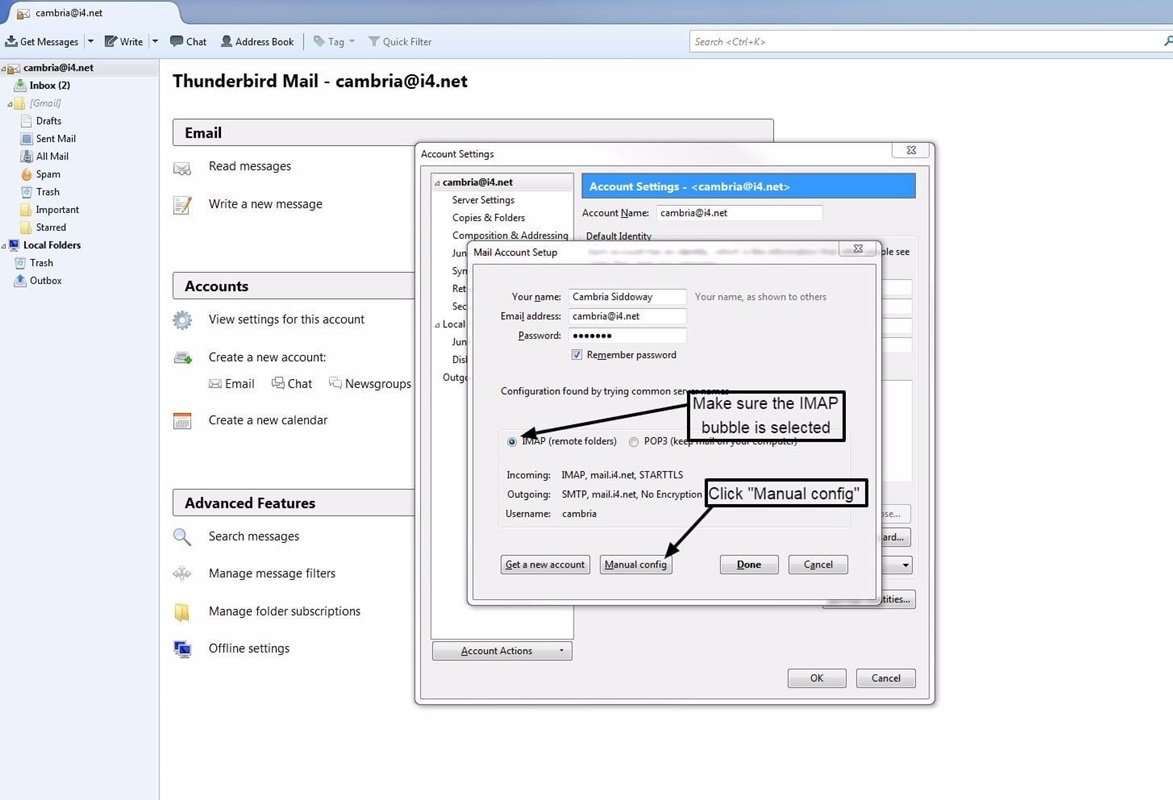This screenshot has width=1173, height=800.
Task: Click the Drafts folder icon
Action: click(x=27, y=120)
